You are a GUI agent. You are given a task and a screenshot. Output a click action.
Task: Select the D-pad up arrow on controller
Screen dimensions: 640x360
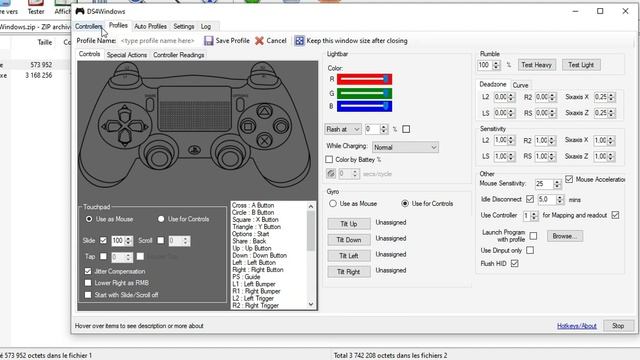pyautogui.click(x=124, y=113)
